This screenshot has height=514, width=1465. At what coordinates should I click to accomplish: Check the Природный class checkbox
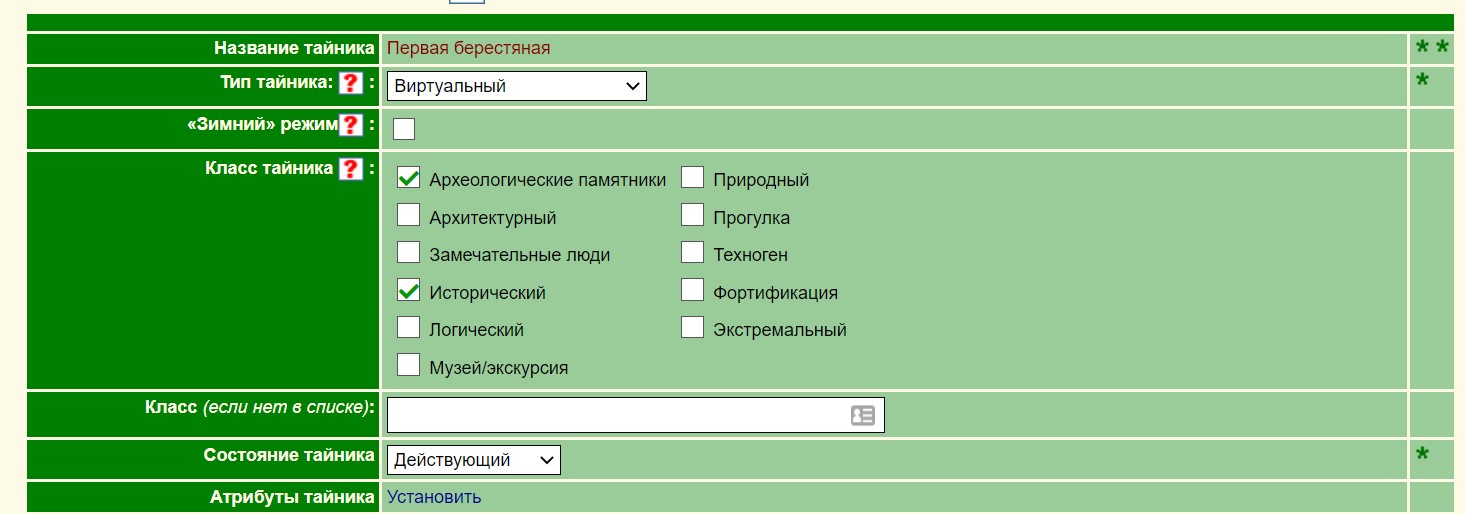coord(692,178)
